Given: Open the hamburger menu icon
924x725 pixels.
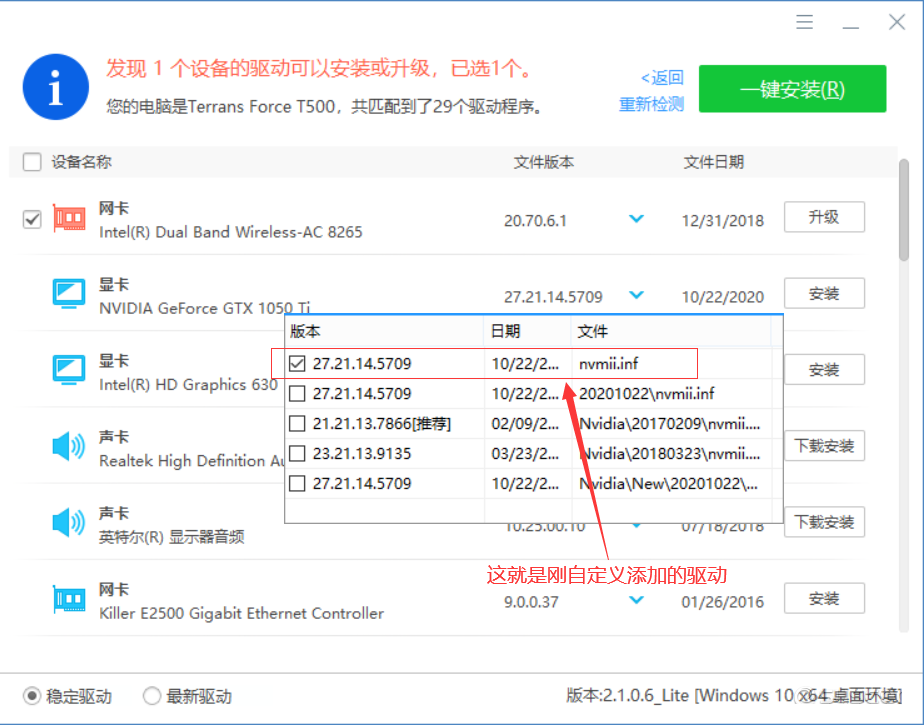Looking at the screenshot, I should click(x=804, y=22).
